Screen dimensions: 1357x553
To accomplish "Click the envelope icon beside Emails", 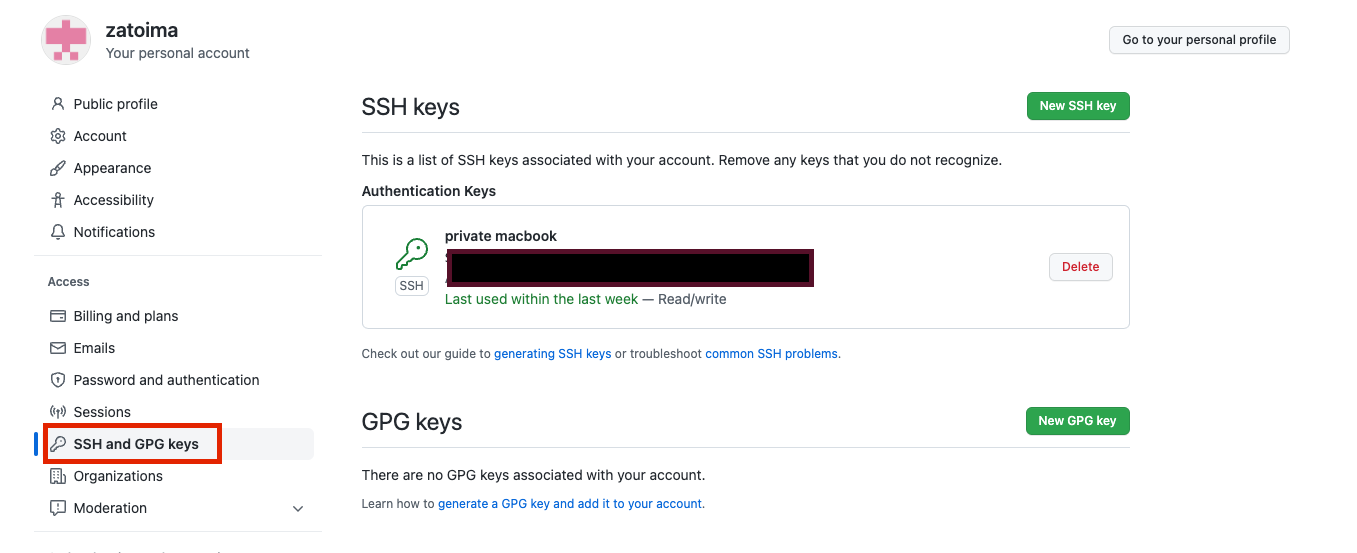I will (58, 348).
